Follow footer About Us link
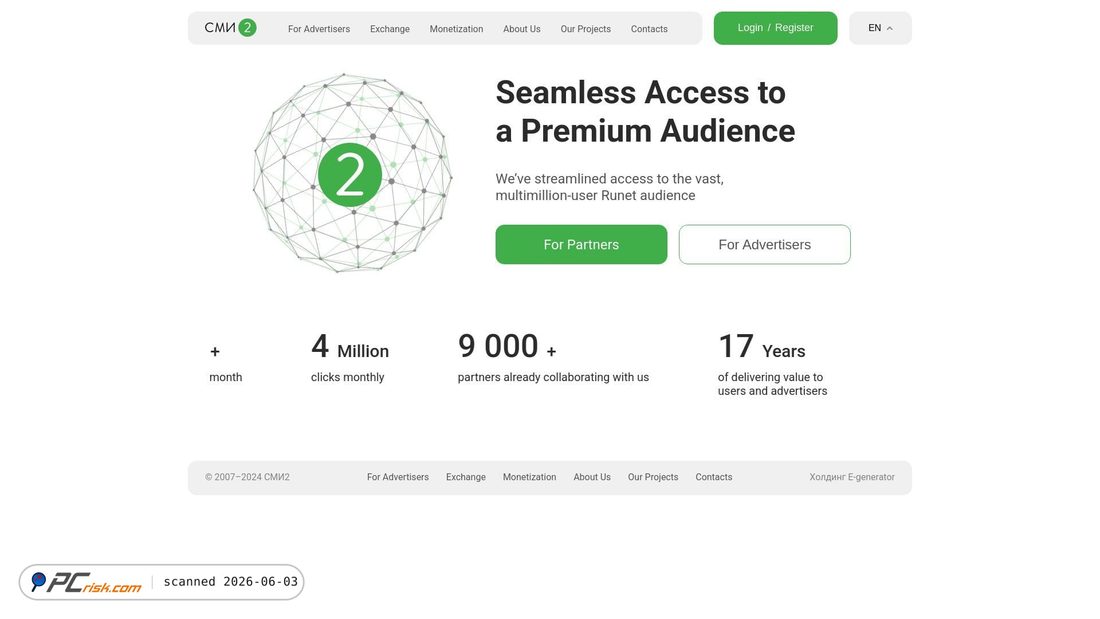 click(x=591, y=477)
